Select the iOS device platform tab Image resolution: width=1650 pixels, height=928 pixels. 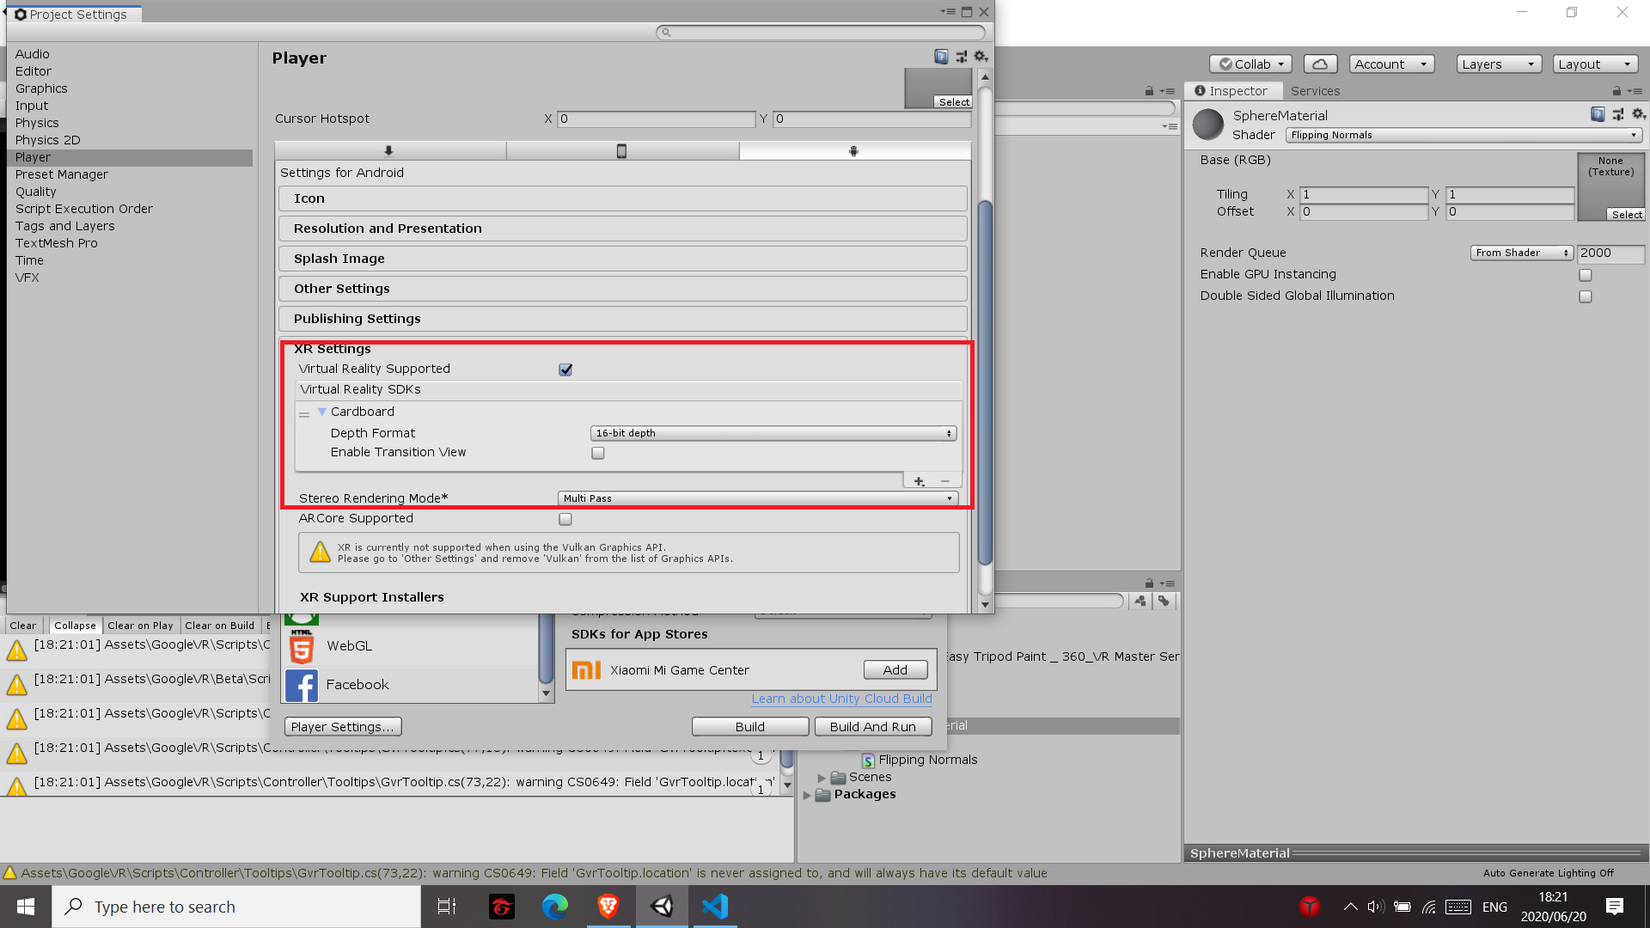622,151
